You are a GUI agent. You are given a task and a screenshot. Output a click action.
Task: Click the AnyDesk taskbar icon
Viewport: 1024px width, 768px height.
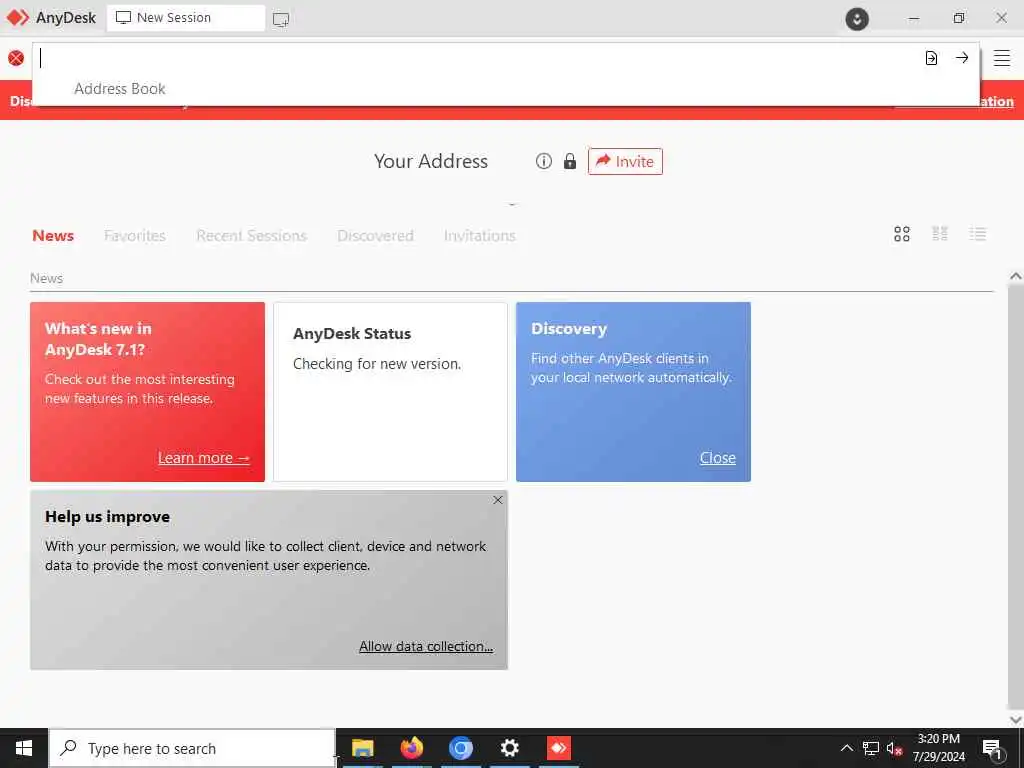tap(558, 748)
